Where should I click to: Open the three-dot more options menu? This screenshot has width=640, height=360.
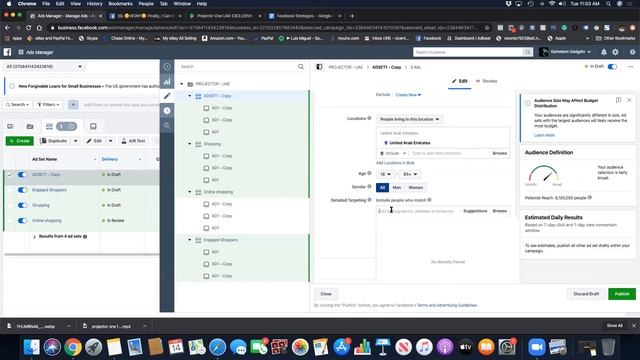[631, 67]
